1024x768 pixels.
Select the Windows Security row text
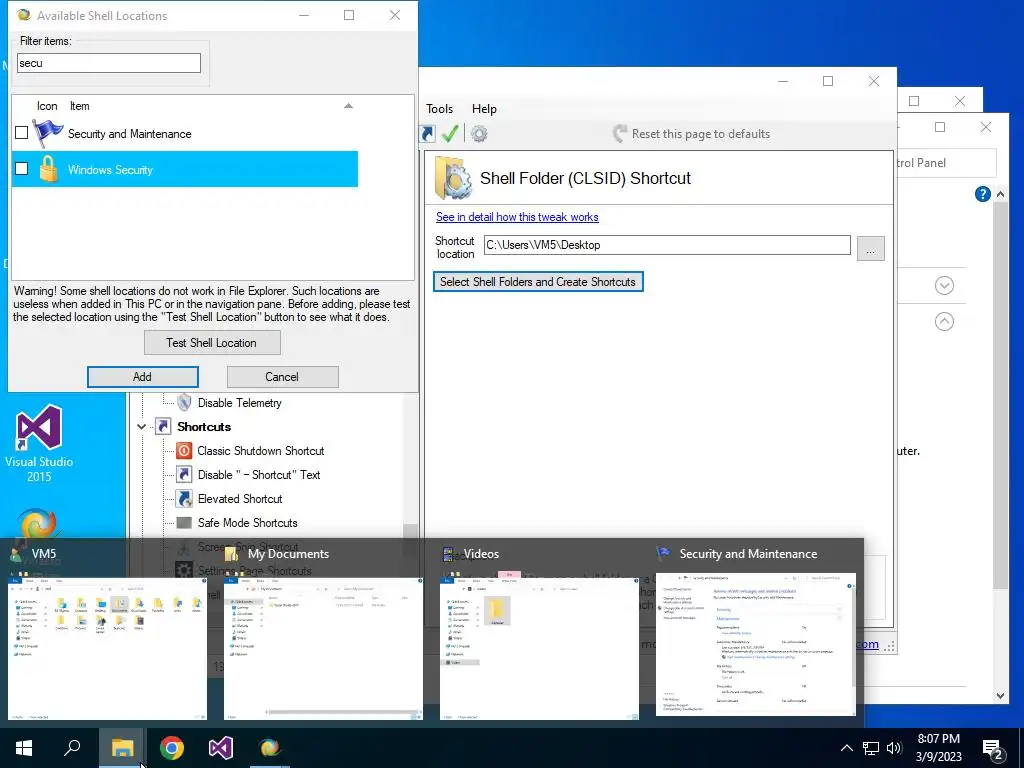pyautogui.click(x=110, y=170)
